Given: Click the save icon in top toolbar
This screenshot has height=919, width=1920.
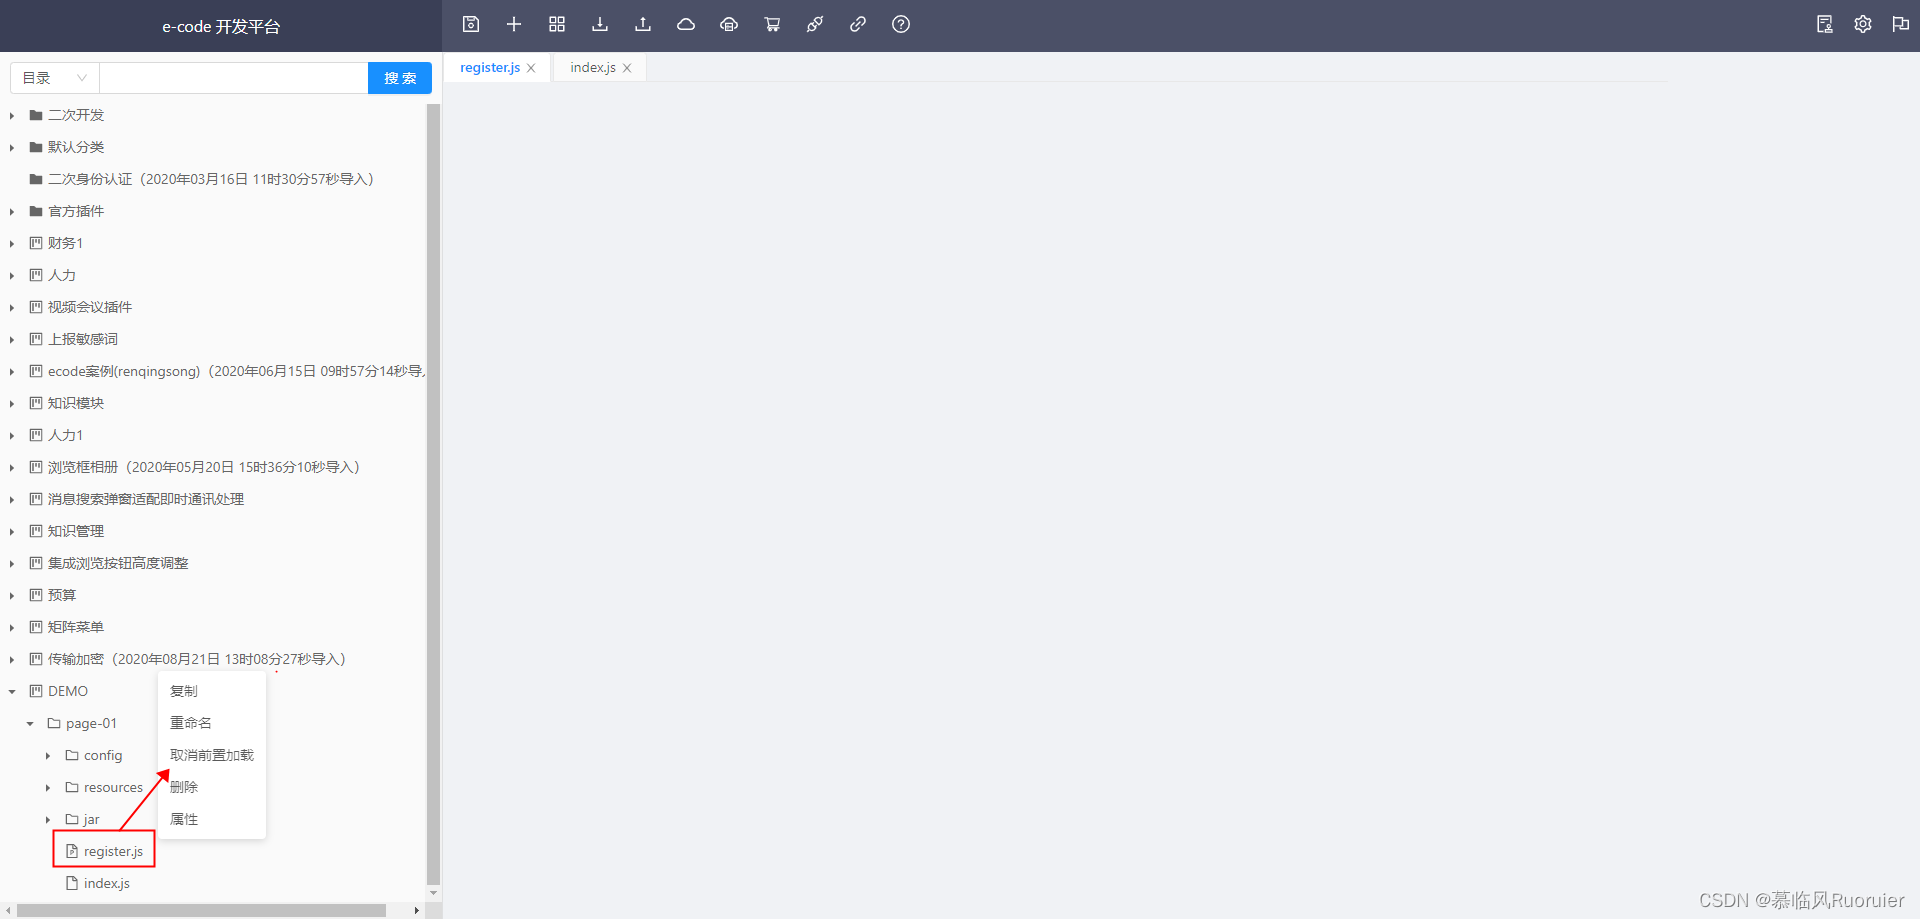Looking at the screenshot, I should pyautogui.click(x=471, y=24).
